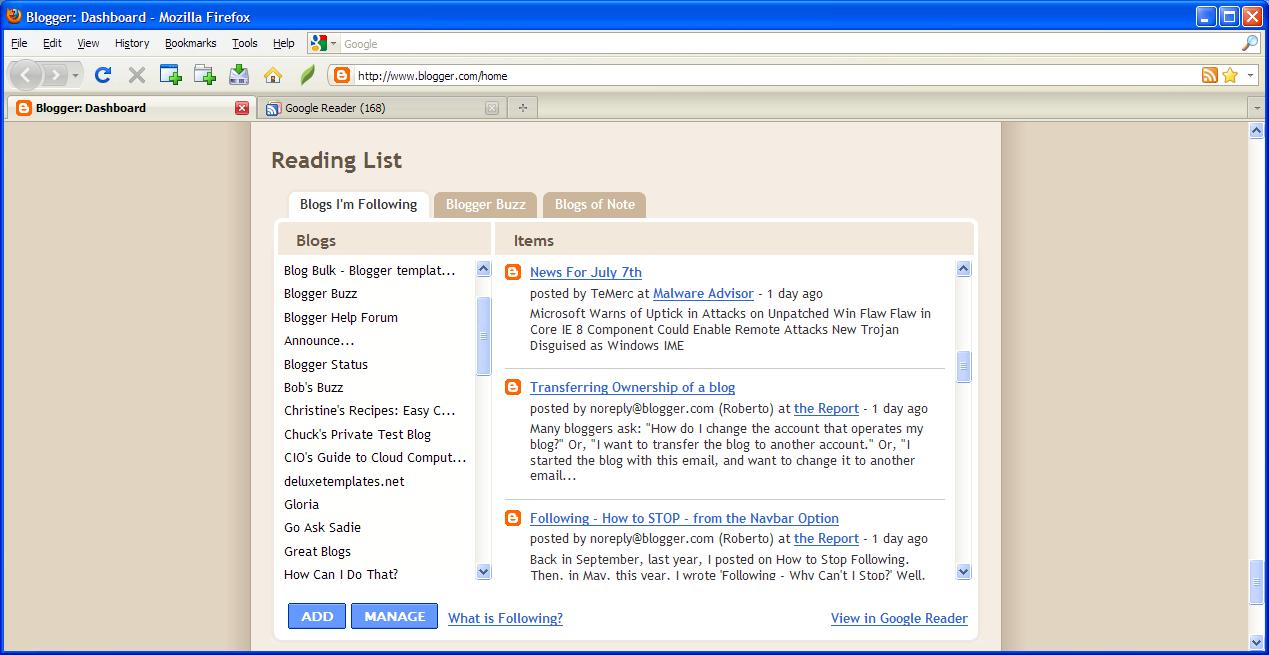Open the address bar URL history dropdown
1269x655 pixels.
coord(1251,76)
